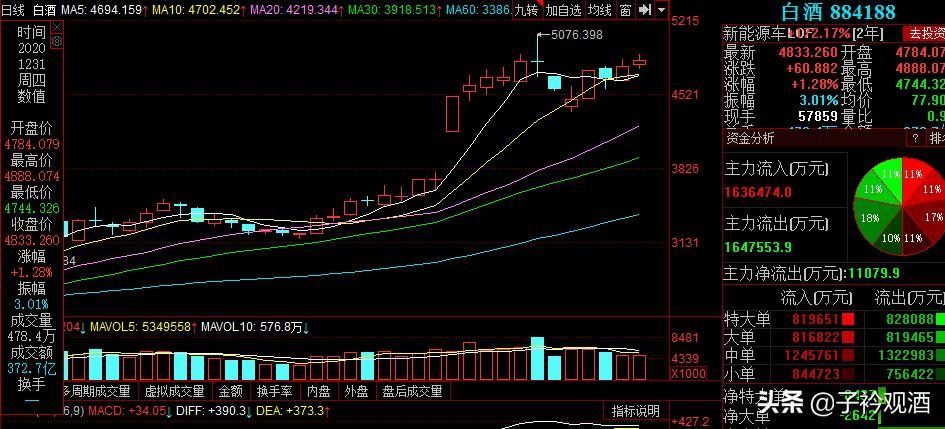Click the tallest cyan volume bar

[x=537, y=359]
